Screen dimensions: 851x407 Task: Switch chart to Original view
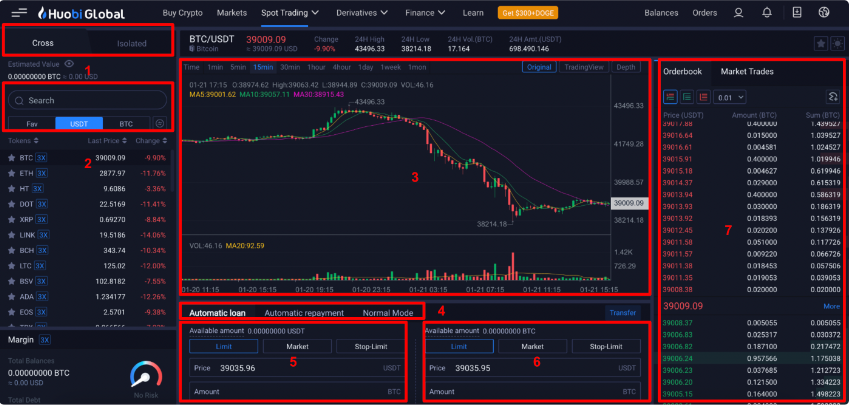(x=539, y=67)
